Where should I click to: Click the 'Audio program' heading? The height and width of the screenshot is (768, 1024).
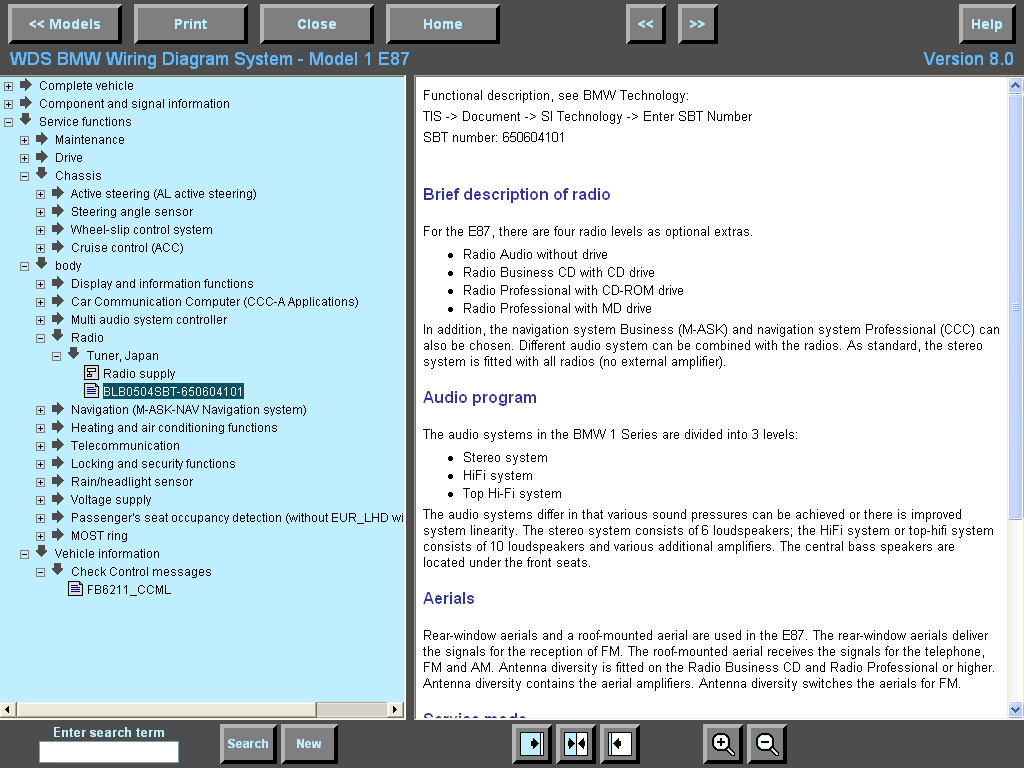[x=480, y=397]
